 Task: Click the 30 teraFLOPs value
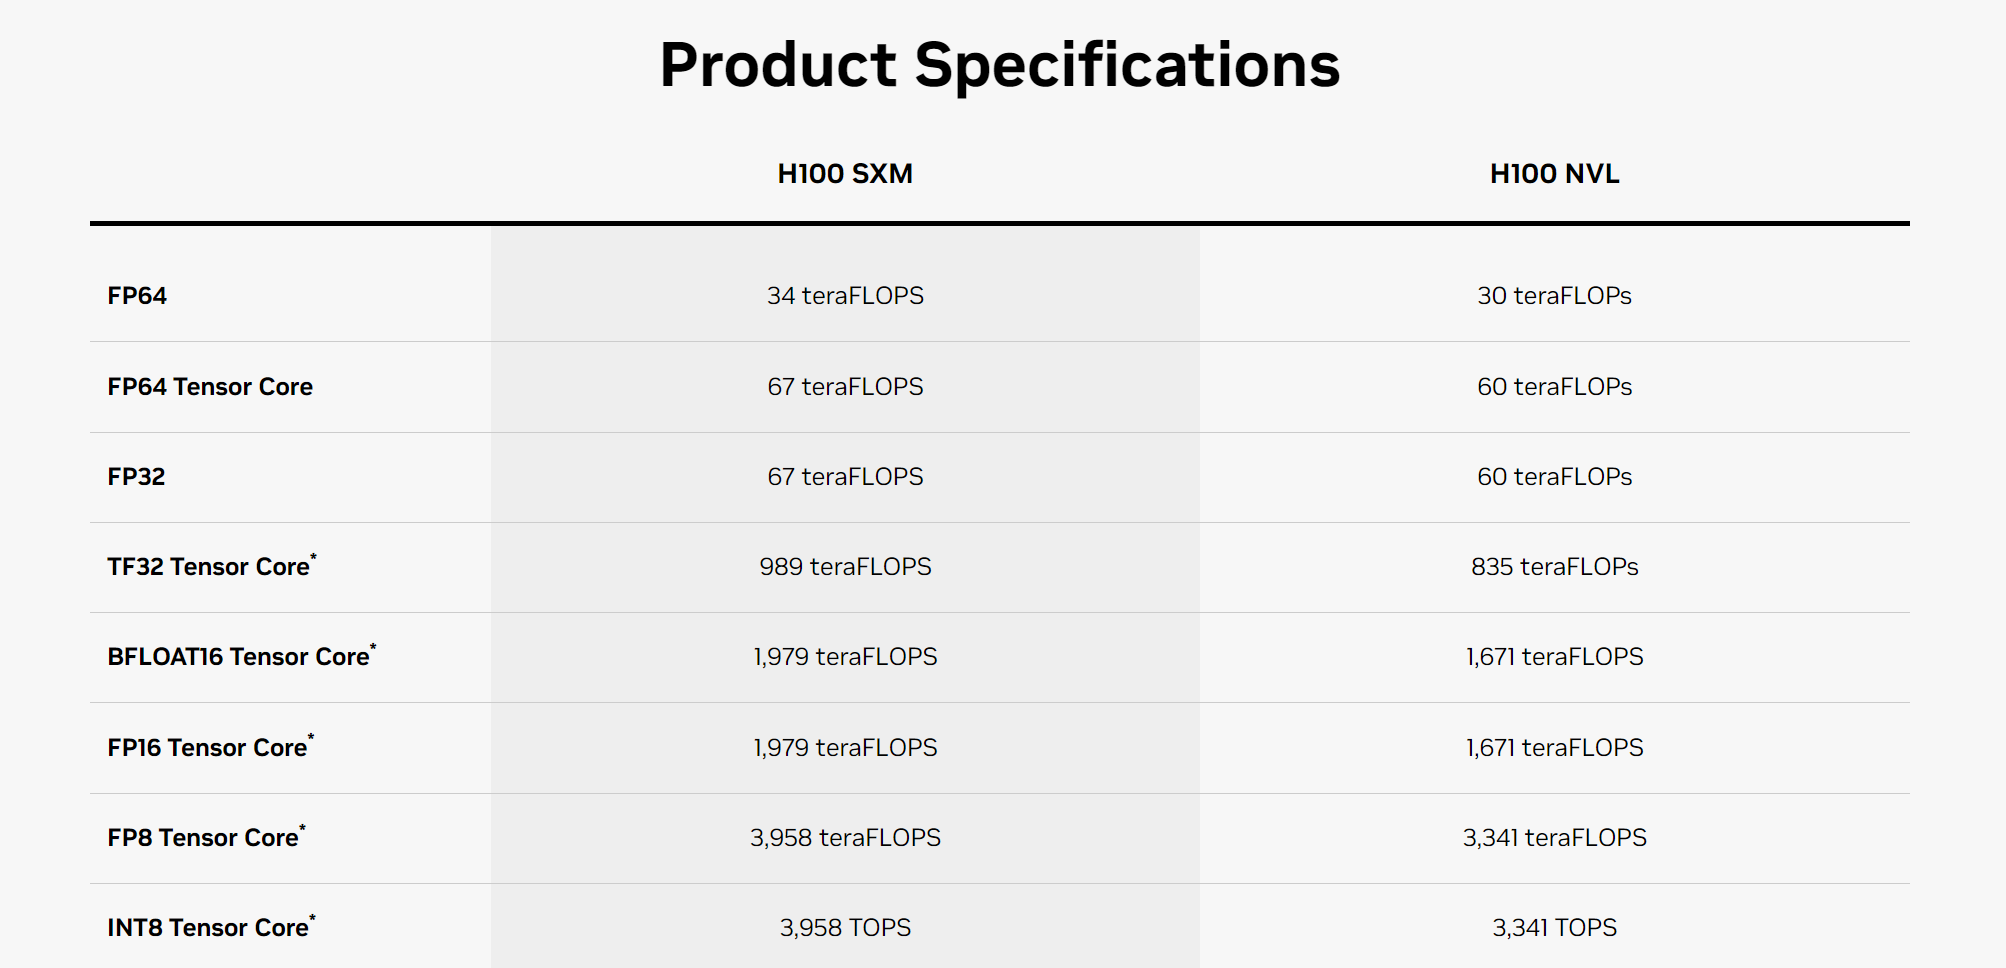point(1554,296)
